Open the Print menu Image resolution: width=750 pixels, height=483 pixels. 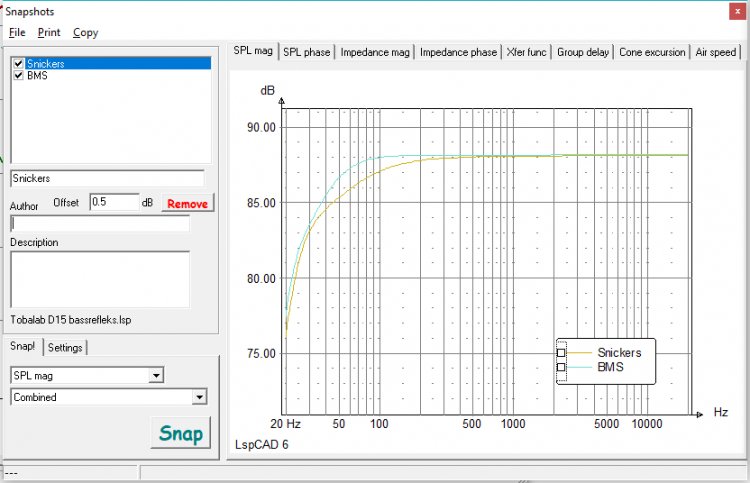(x=49, y=32)
